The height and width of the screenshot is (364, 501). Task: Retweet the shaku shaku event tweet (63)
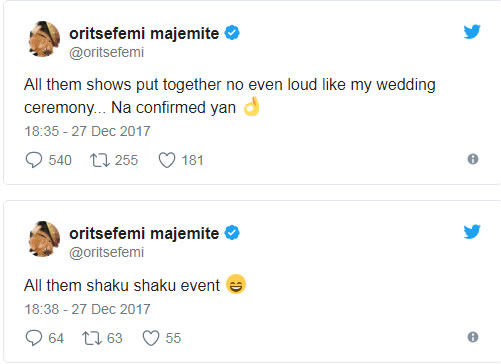coord(92,338)
